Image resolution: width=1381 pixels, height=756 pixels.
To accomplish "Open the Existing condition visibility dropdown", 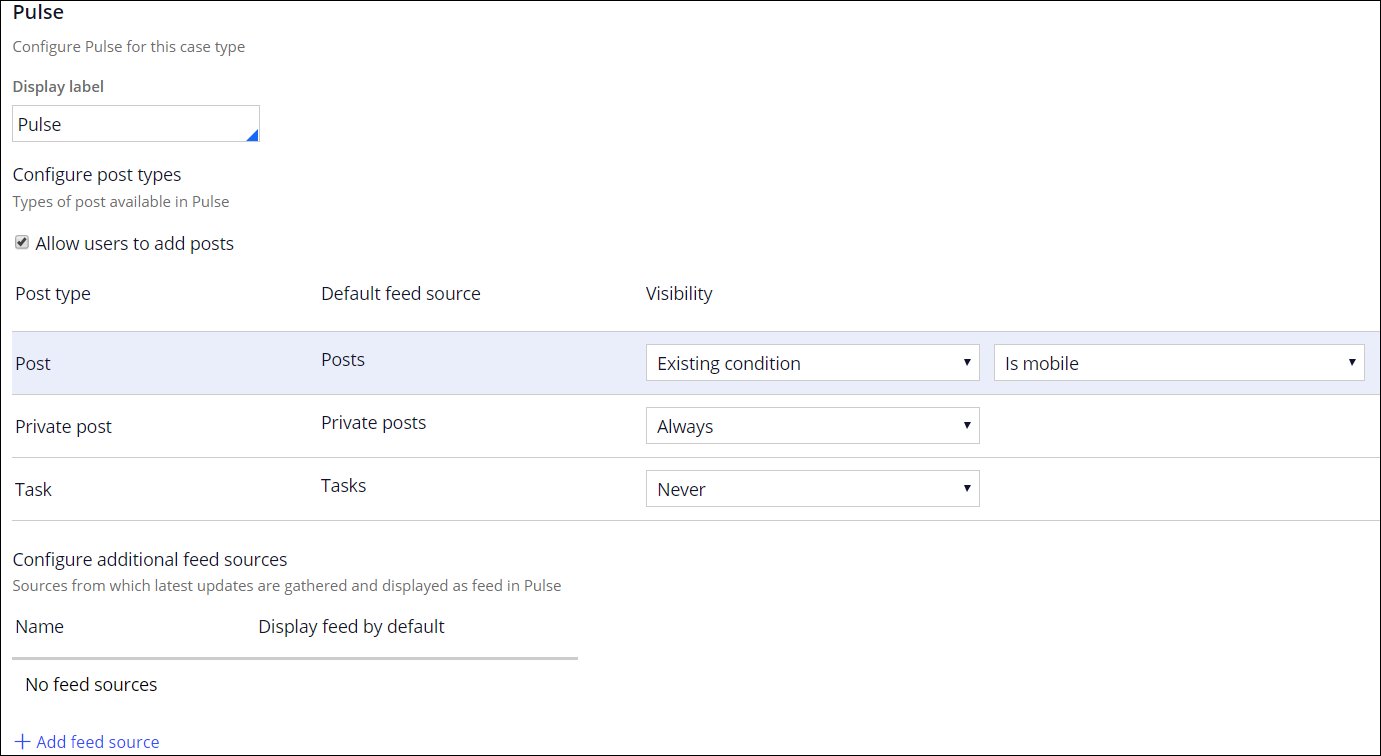I will [812, 363].
